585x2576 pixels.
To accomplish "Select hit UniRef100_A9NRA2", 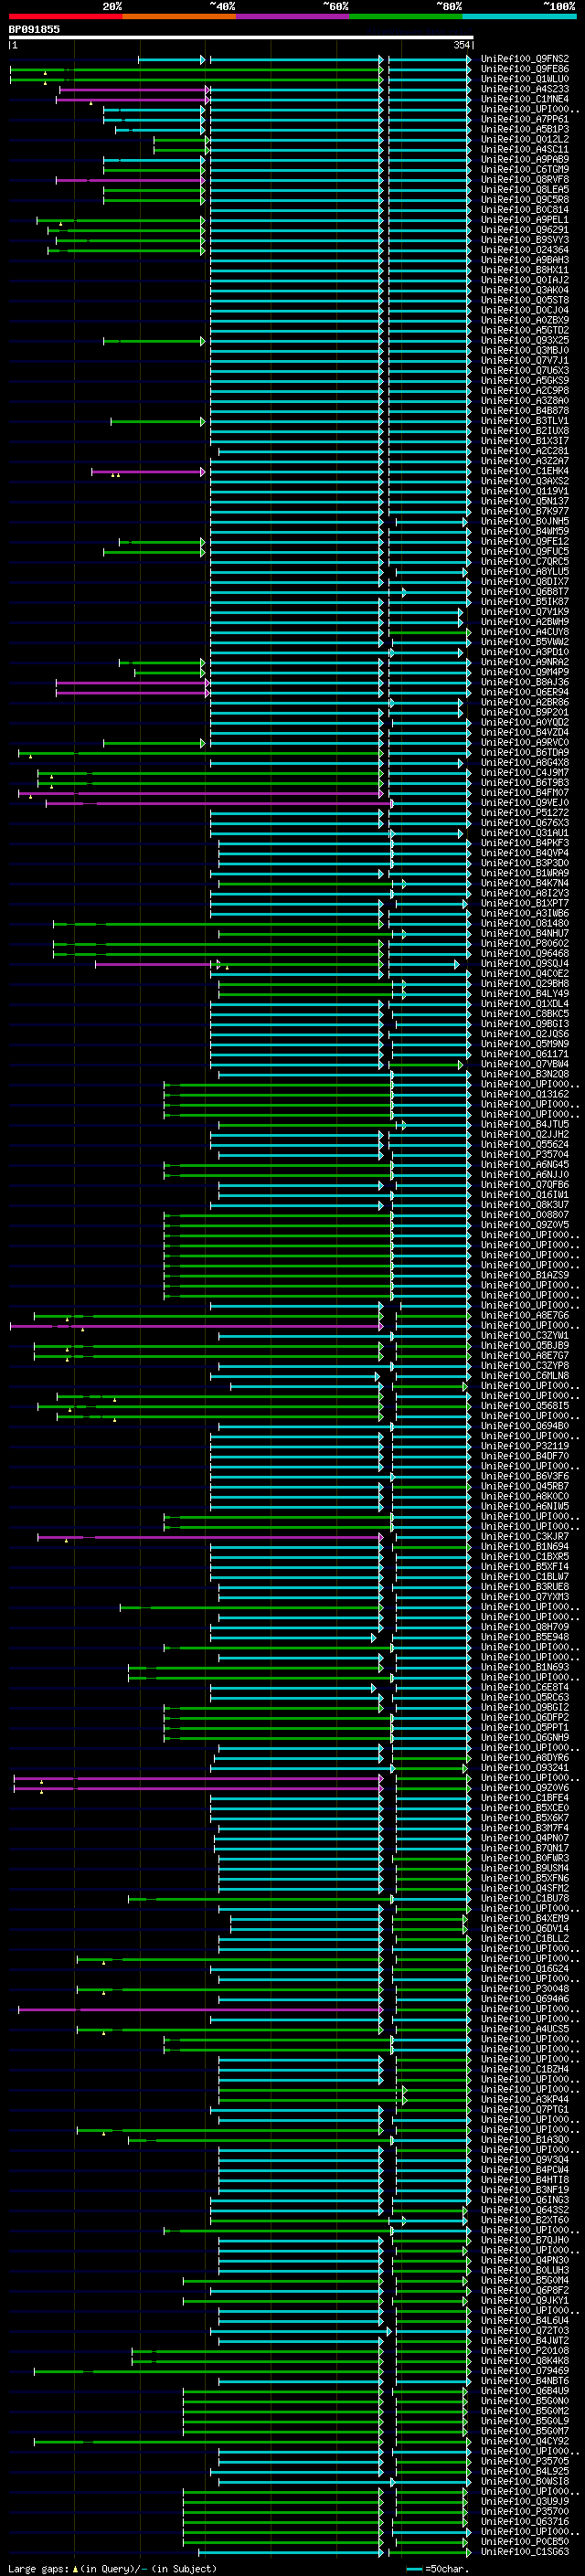I will click(x=524, y=662).
